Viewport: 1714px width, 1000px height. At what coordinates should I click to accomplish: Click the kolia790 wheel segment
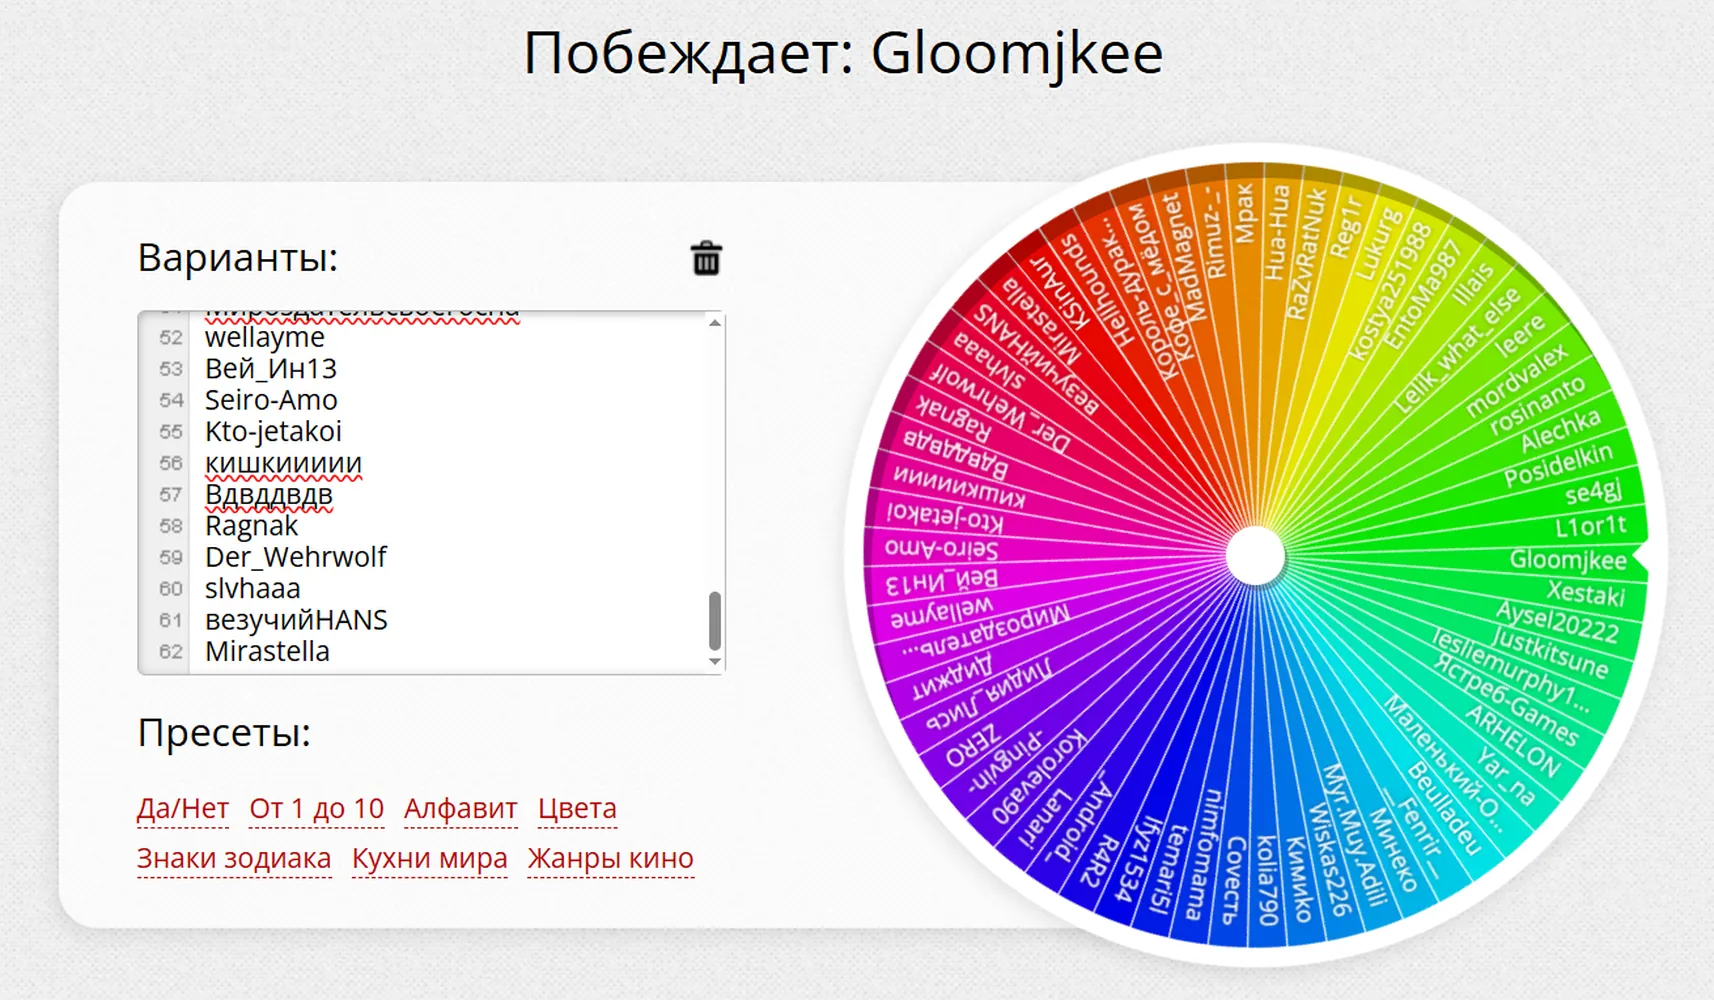[x=1267, y=880]
